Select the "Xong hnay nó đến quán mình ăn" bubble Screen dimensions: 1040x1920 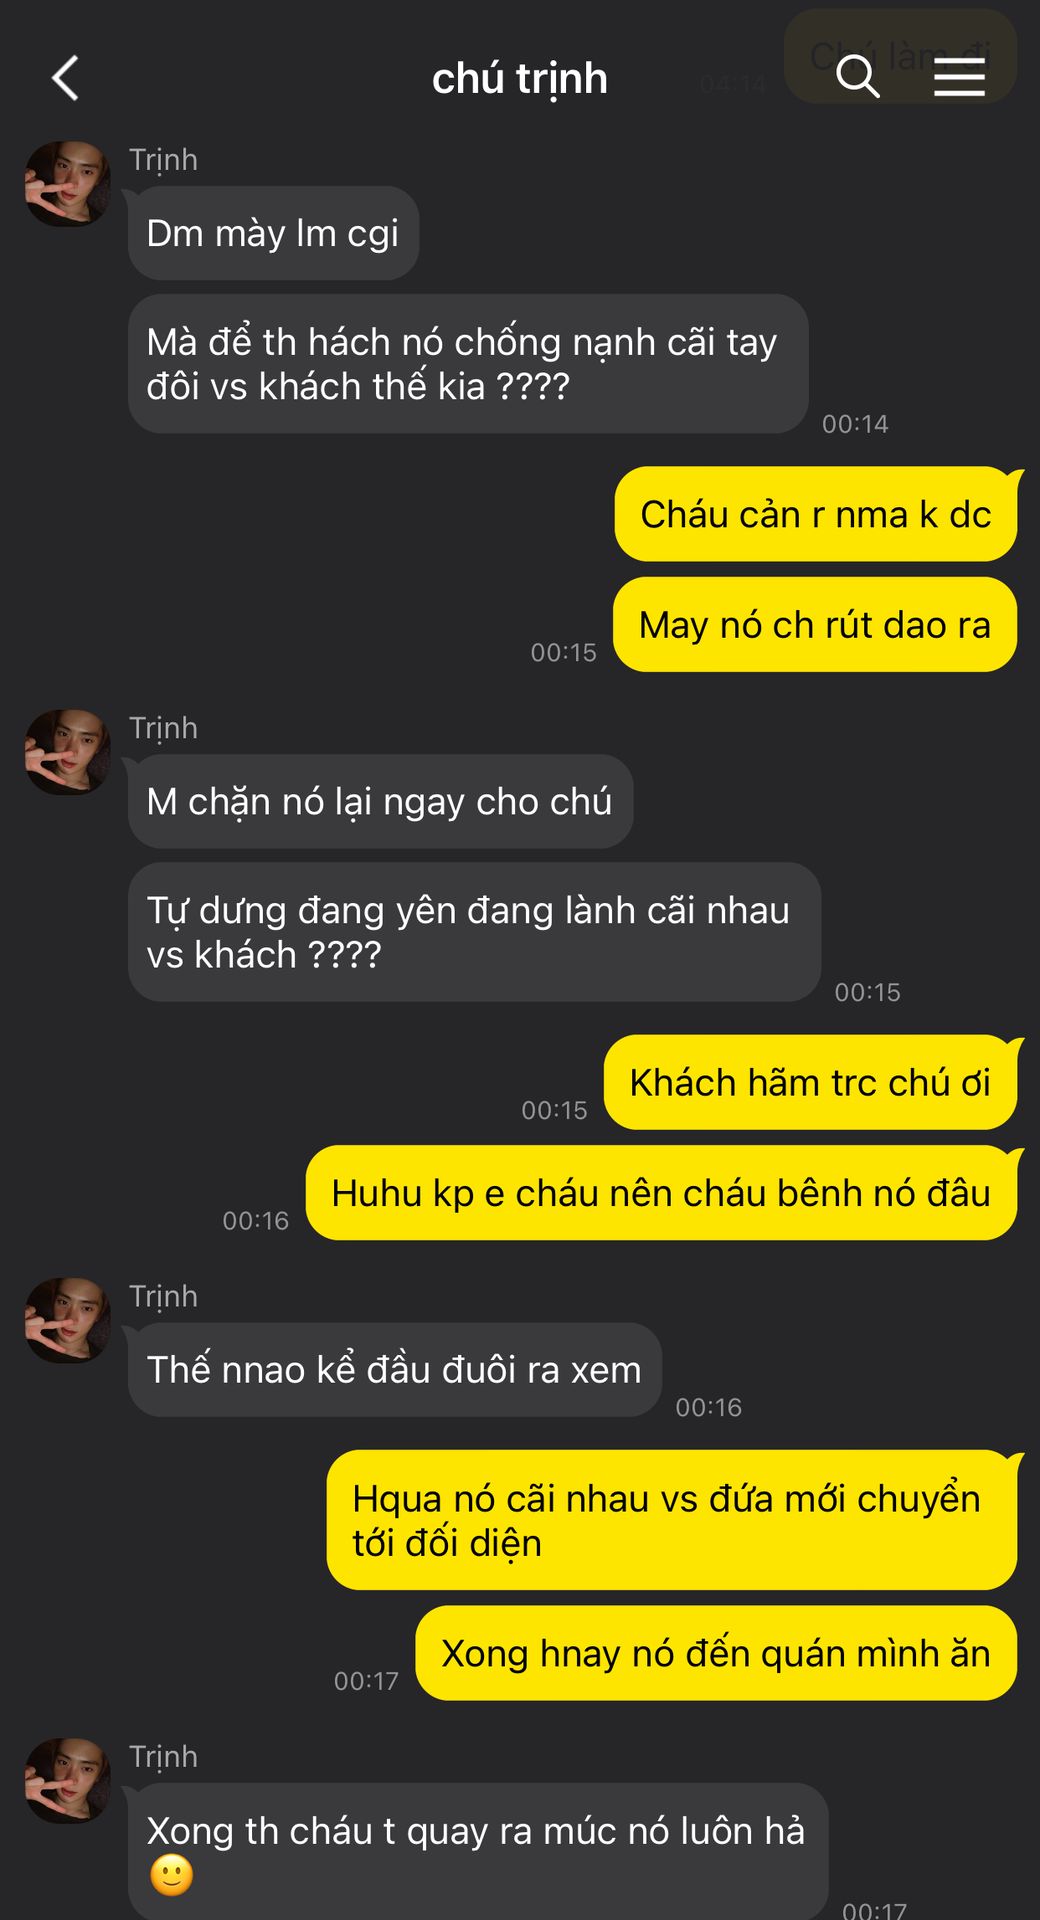point(716,1653)
